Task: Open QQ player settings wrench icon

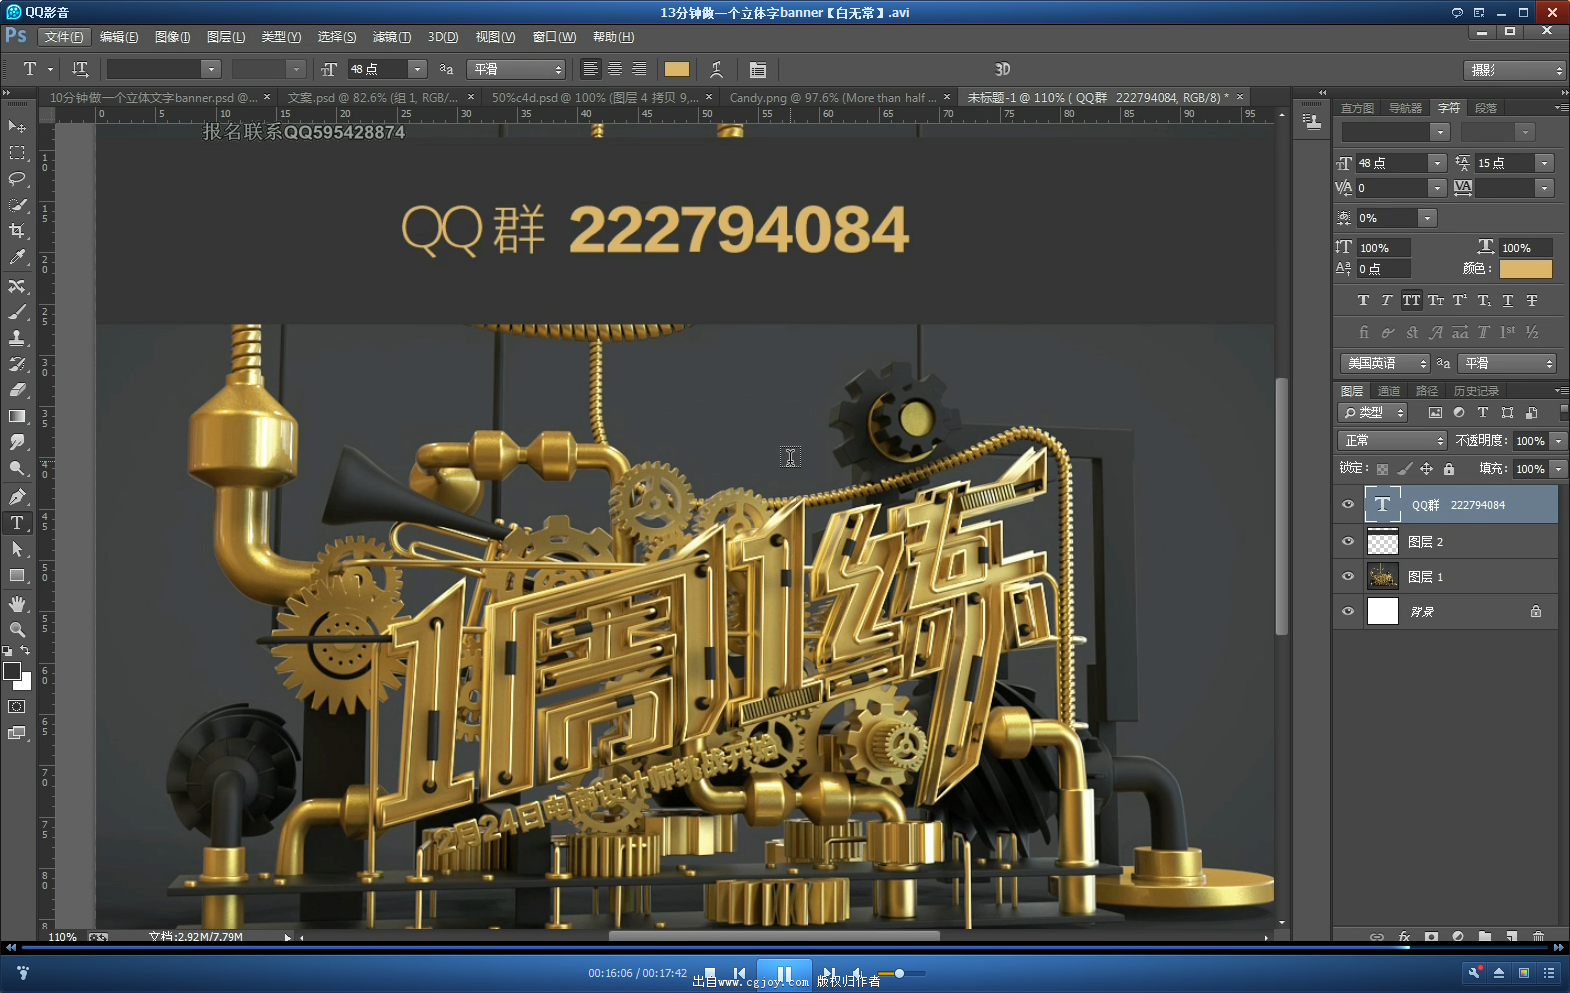Action: pos(1474,972)
